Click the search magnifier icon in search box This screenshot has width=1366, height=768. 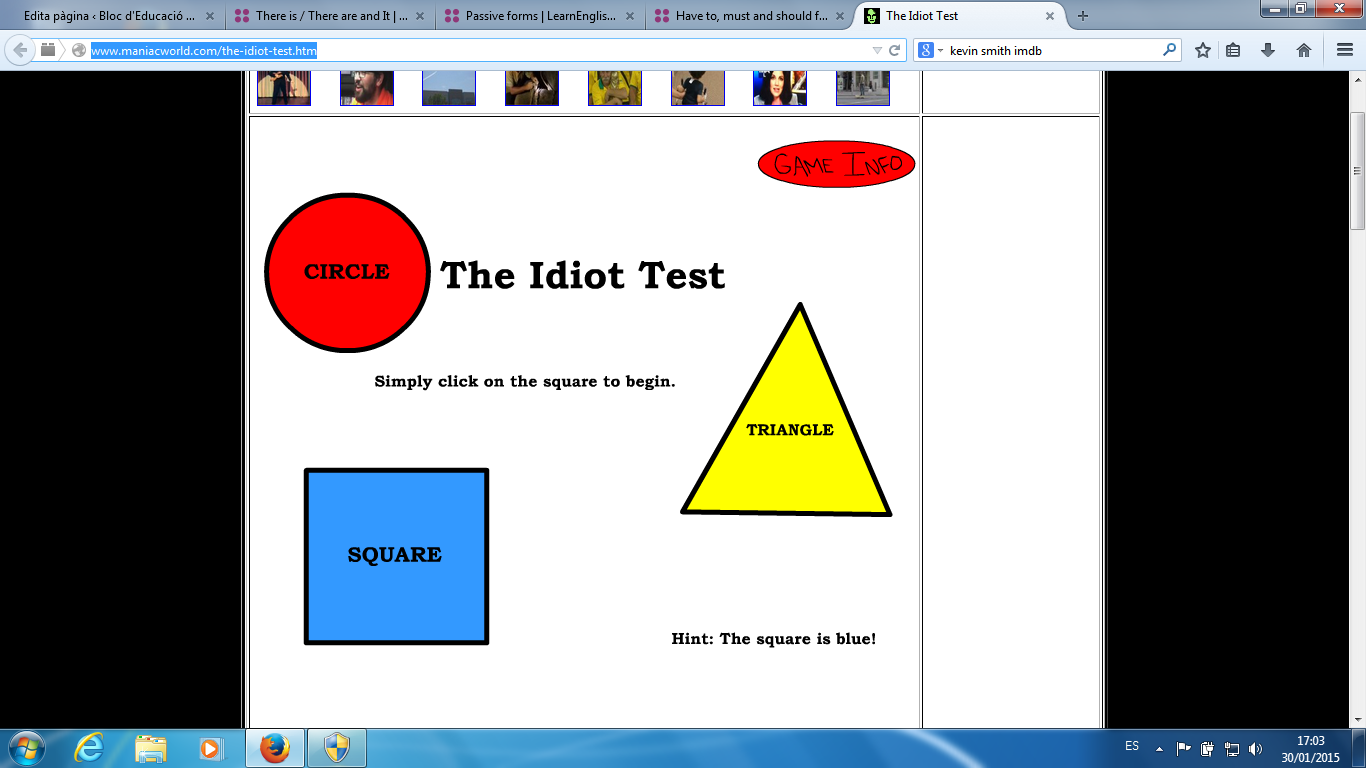coord(1169,50)
